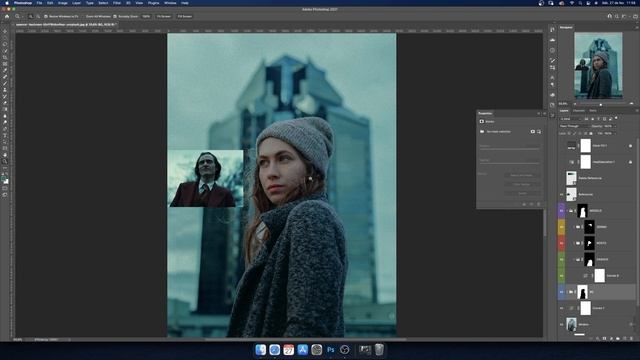Click create new layer icon
The width and height of the screenshot is (640, 360).
pos(624,338)
